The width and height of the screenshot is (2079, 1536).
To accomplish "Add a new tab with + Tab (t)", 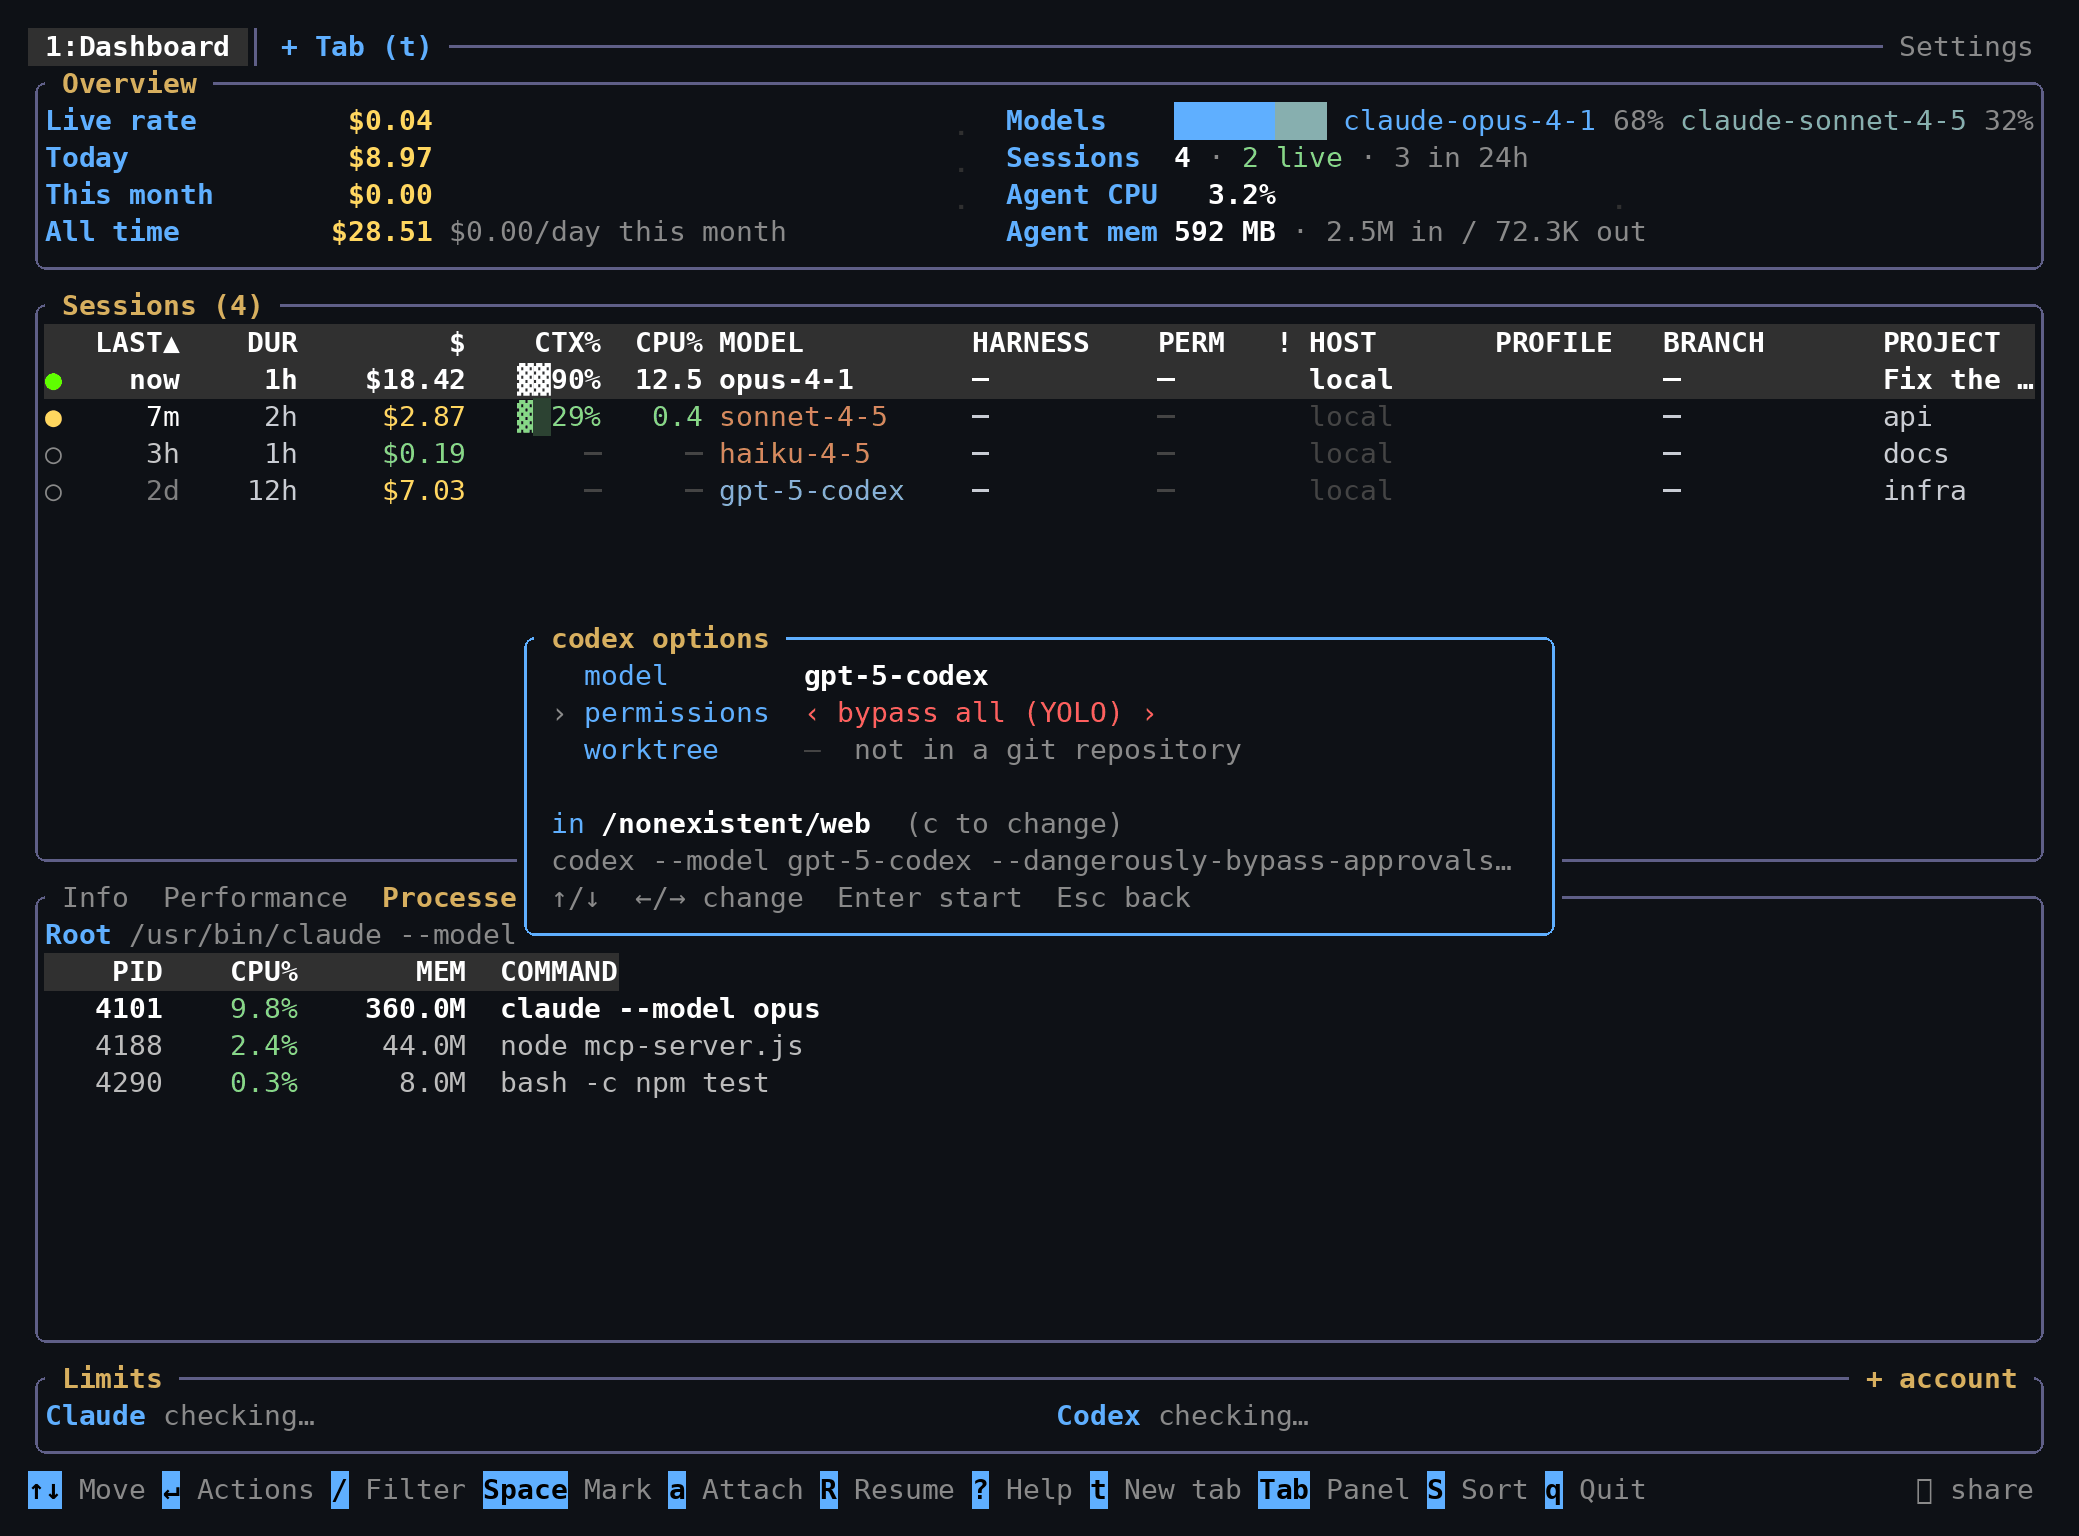I will (x=356, y=47).
